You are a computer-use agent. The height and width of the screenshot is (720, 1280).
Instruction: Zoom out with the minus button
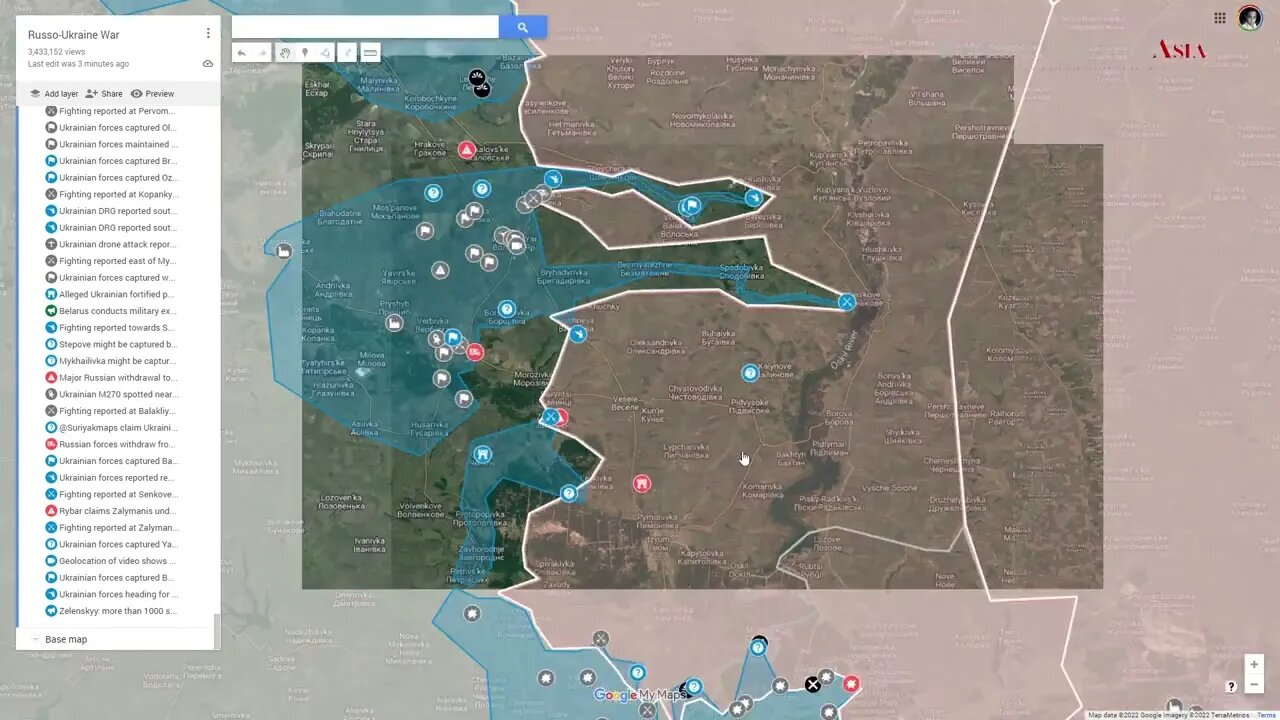(x=1254, y=685)
